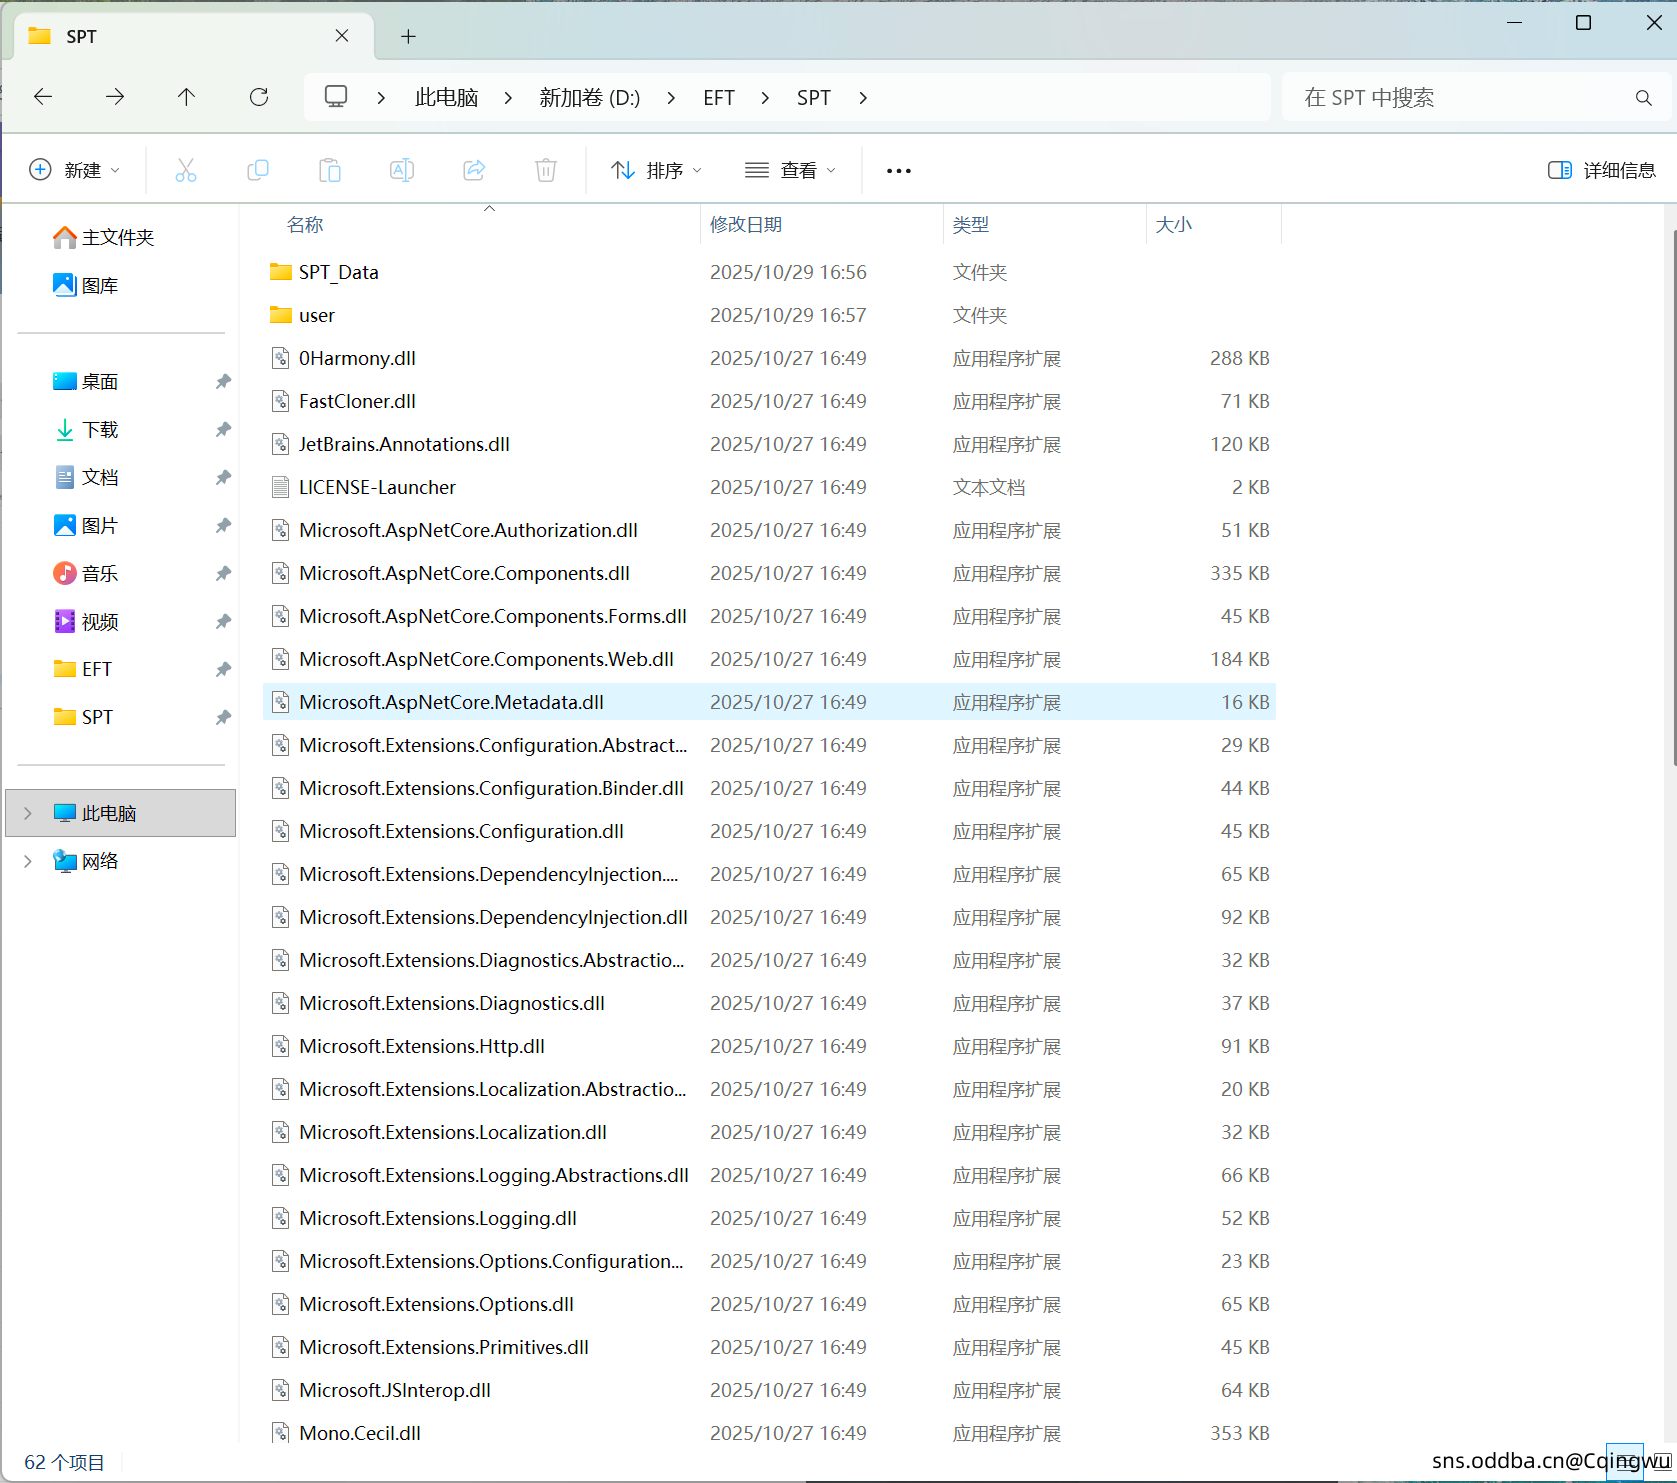
Task: Navigate back with the back arrow
Action: tap(43, 97)
